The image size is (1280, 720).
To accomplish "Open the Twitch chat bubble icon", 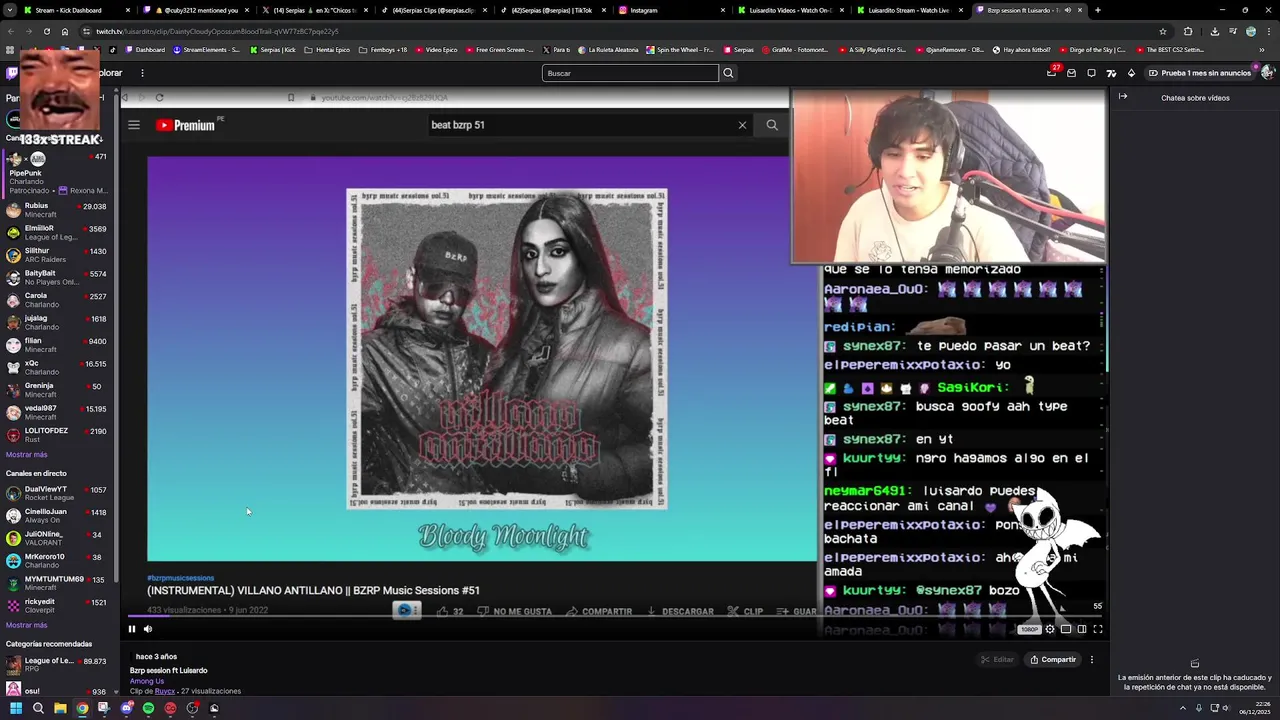I will point(1091,73).
